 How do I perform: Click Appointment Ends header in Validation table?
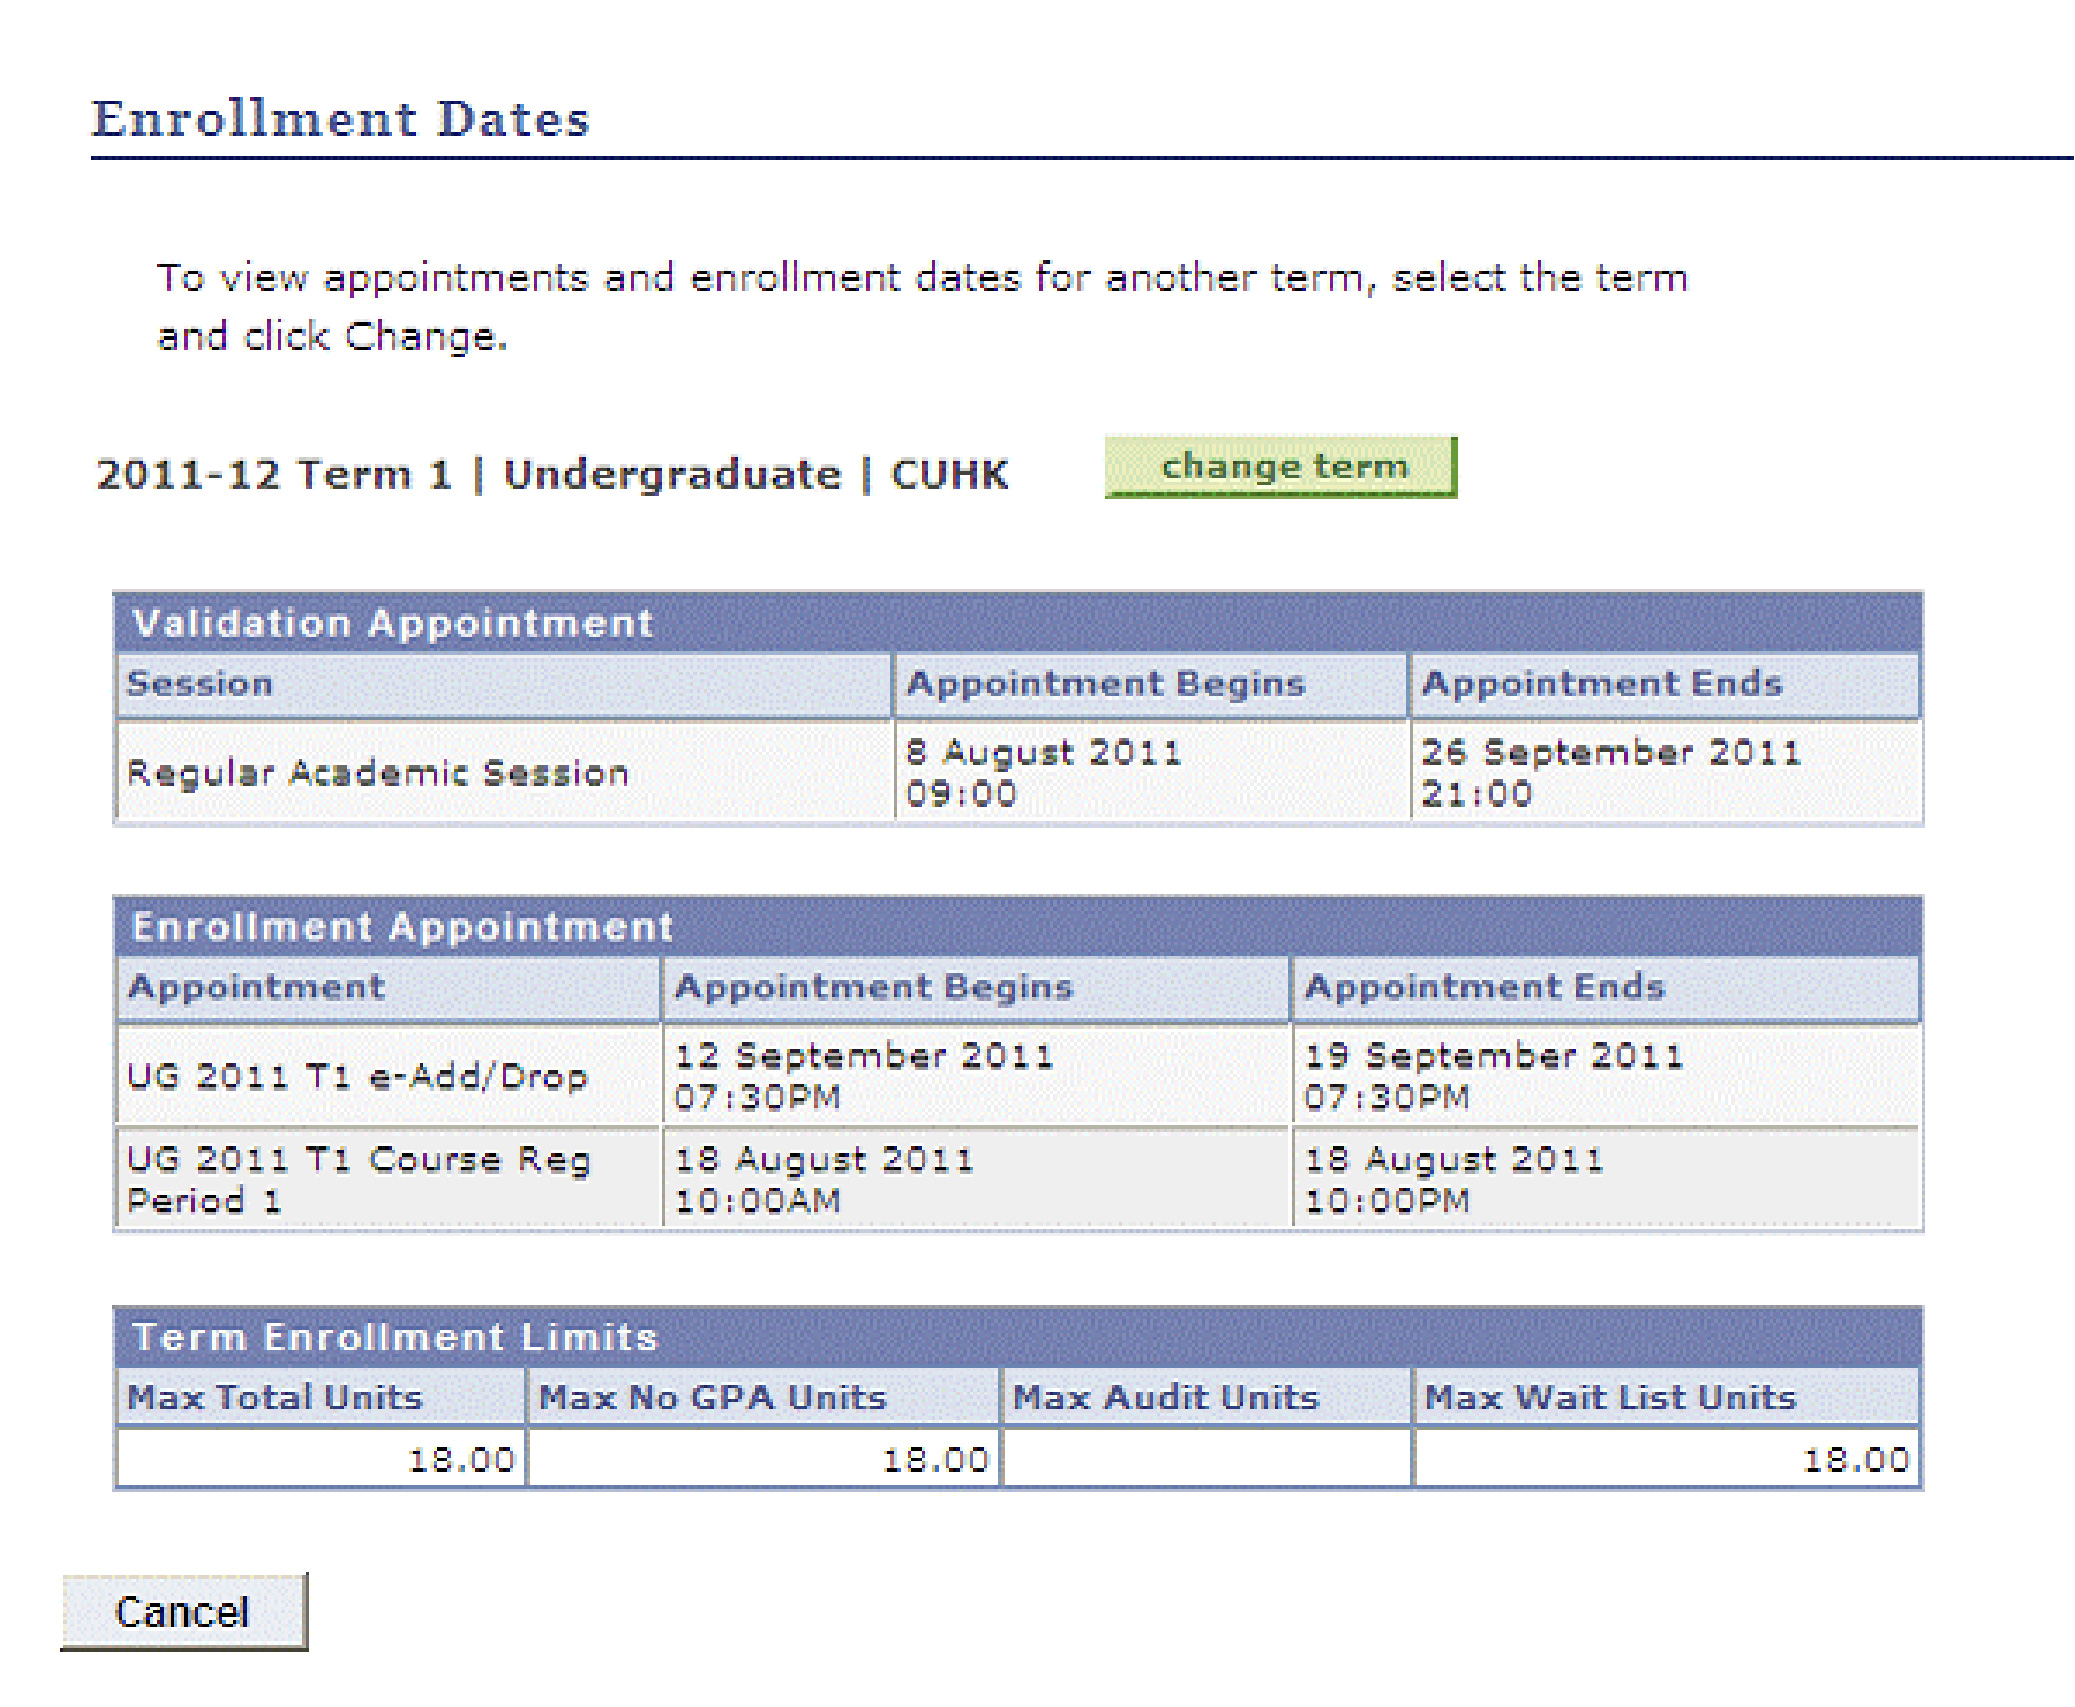coord(1602,684)
